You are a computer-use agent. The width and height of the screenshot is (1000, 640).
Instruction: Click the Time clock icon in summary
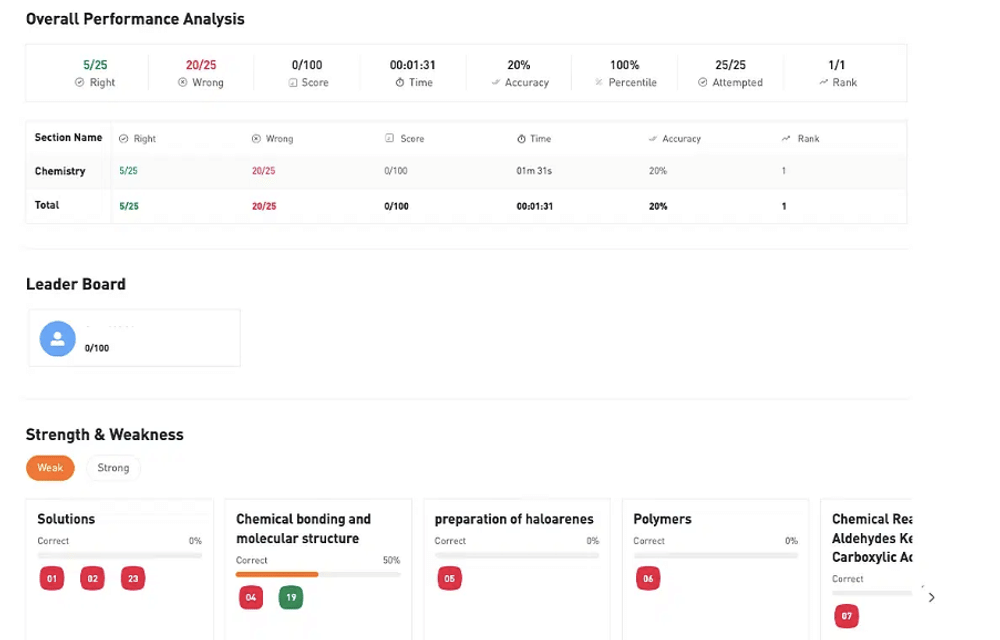399,83
